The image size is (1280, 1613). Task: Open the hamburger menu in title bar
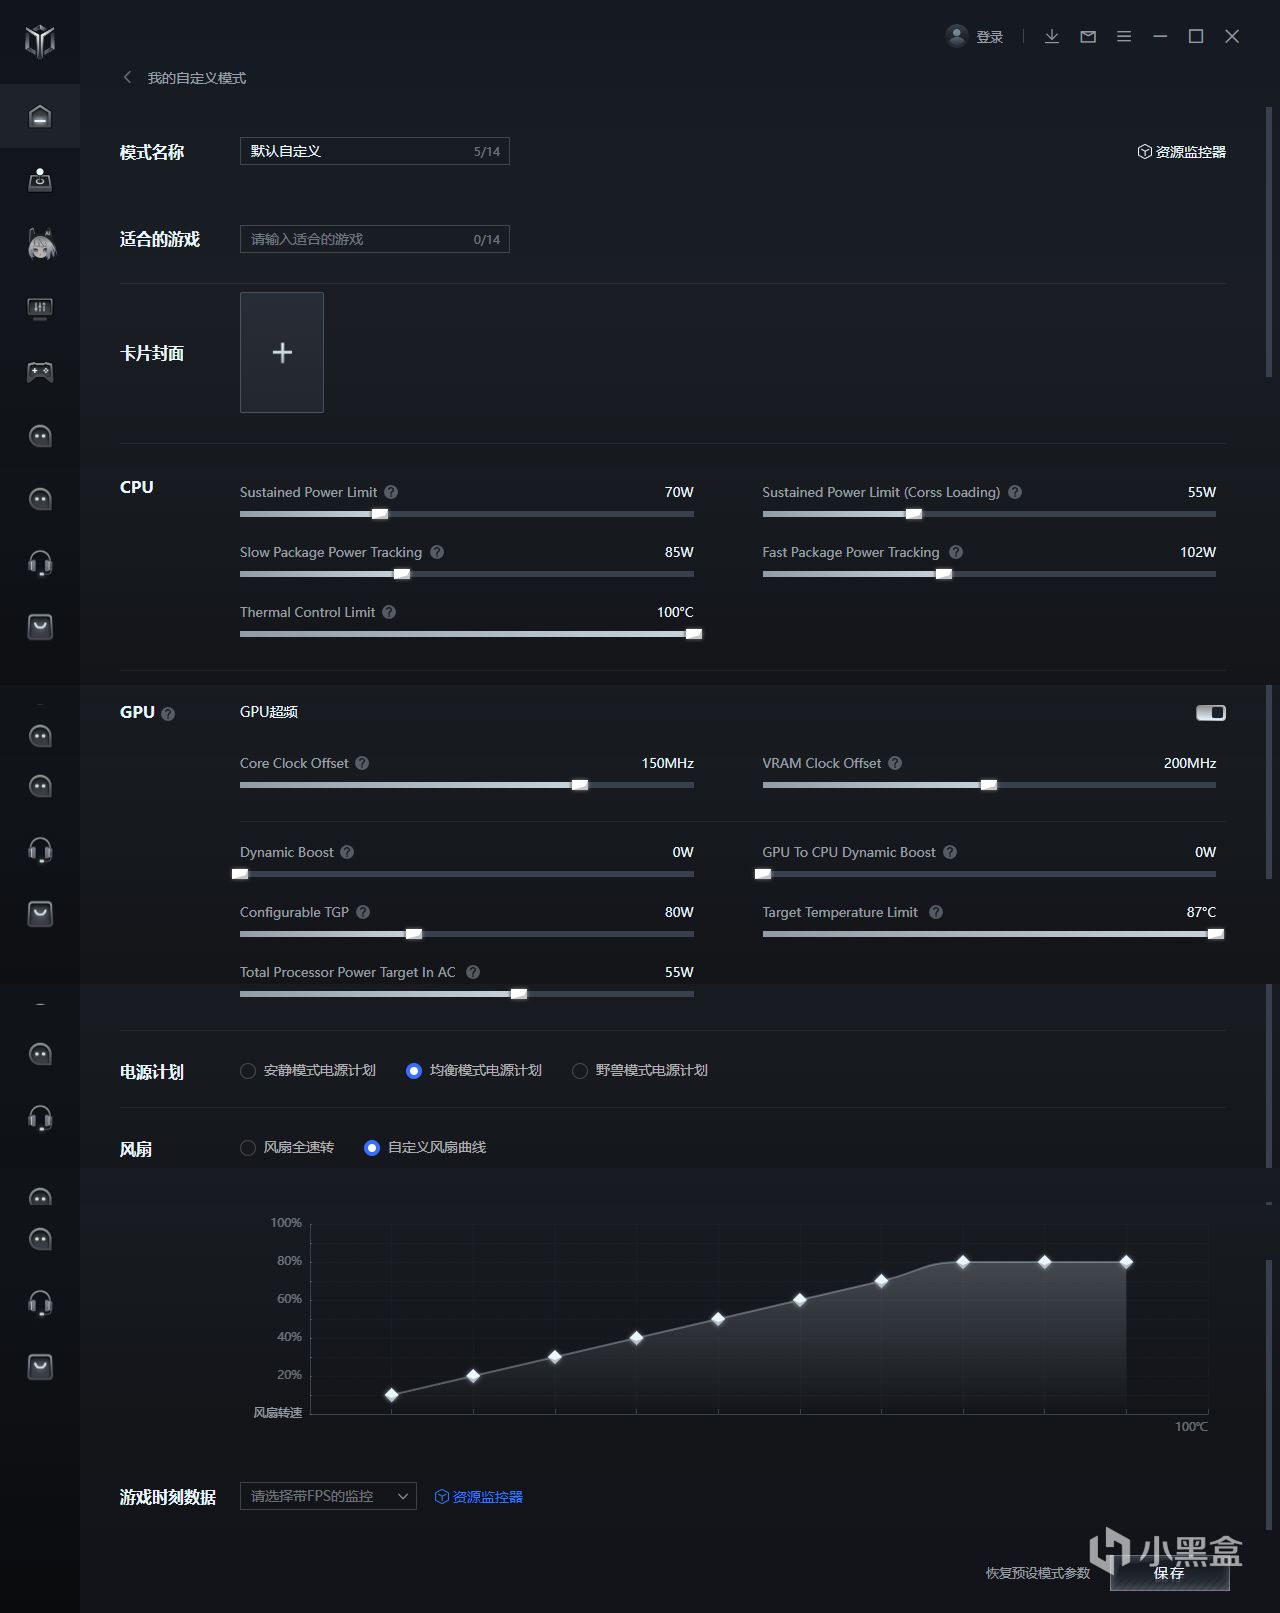point(1124,37)
